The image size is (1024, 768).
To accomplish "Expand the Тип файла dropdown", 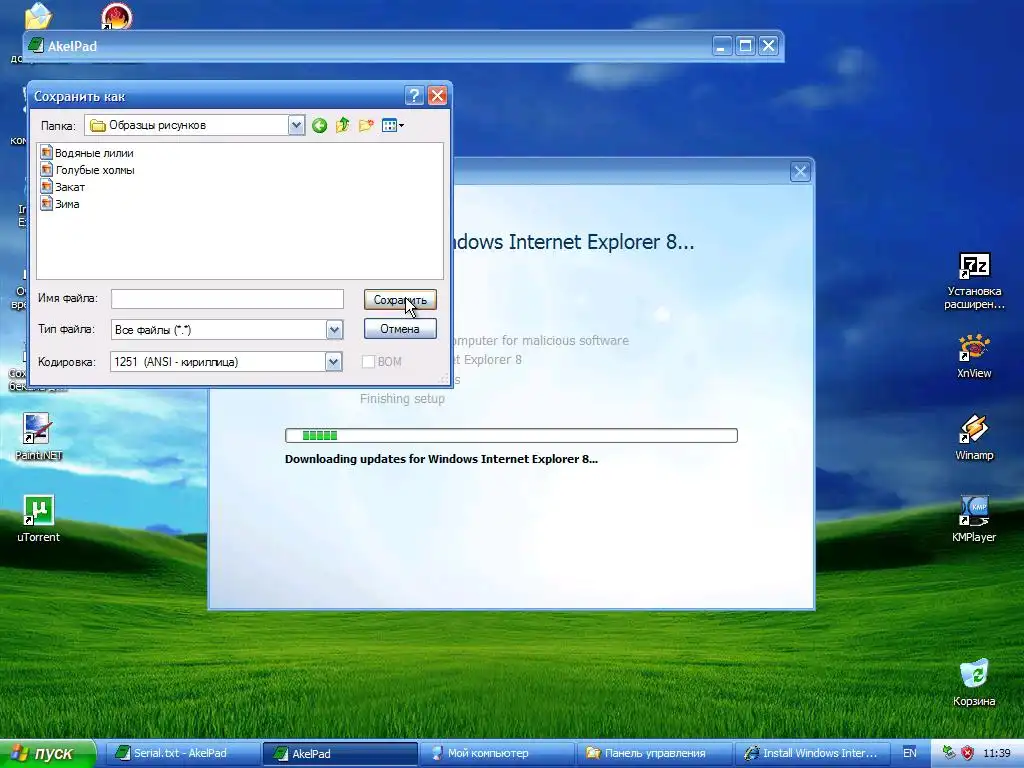I will click(x=334, y=330).
